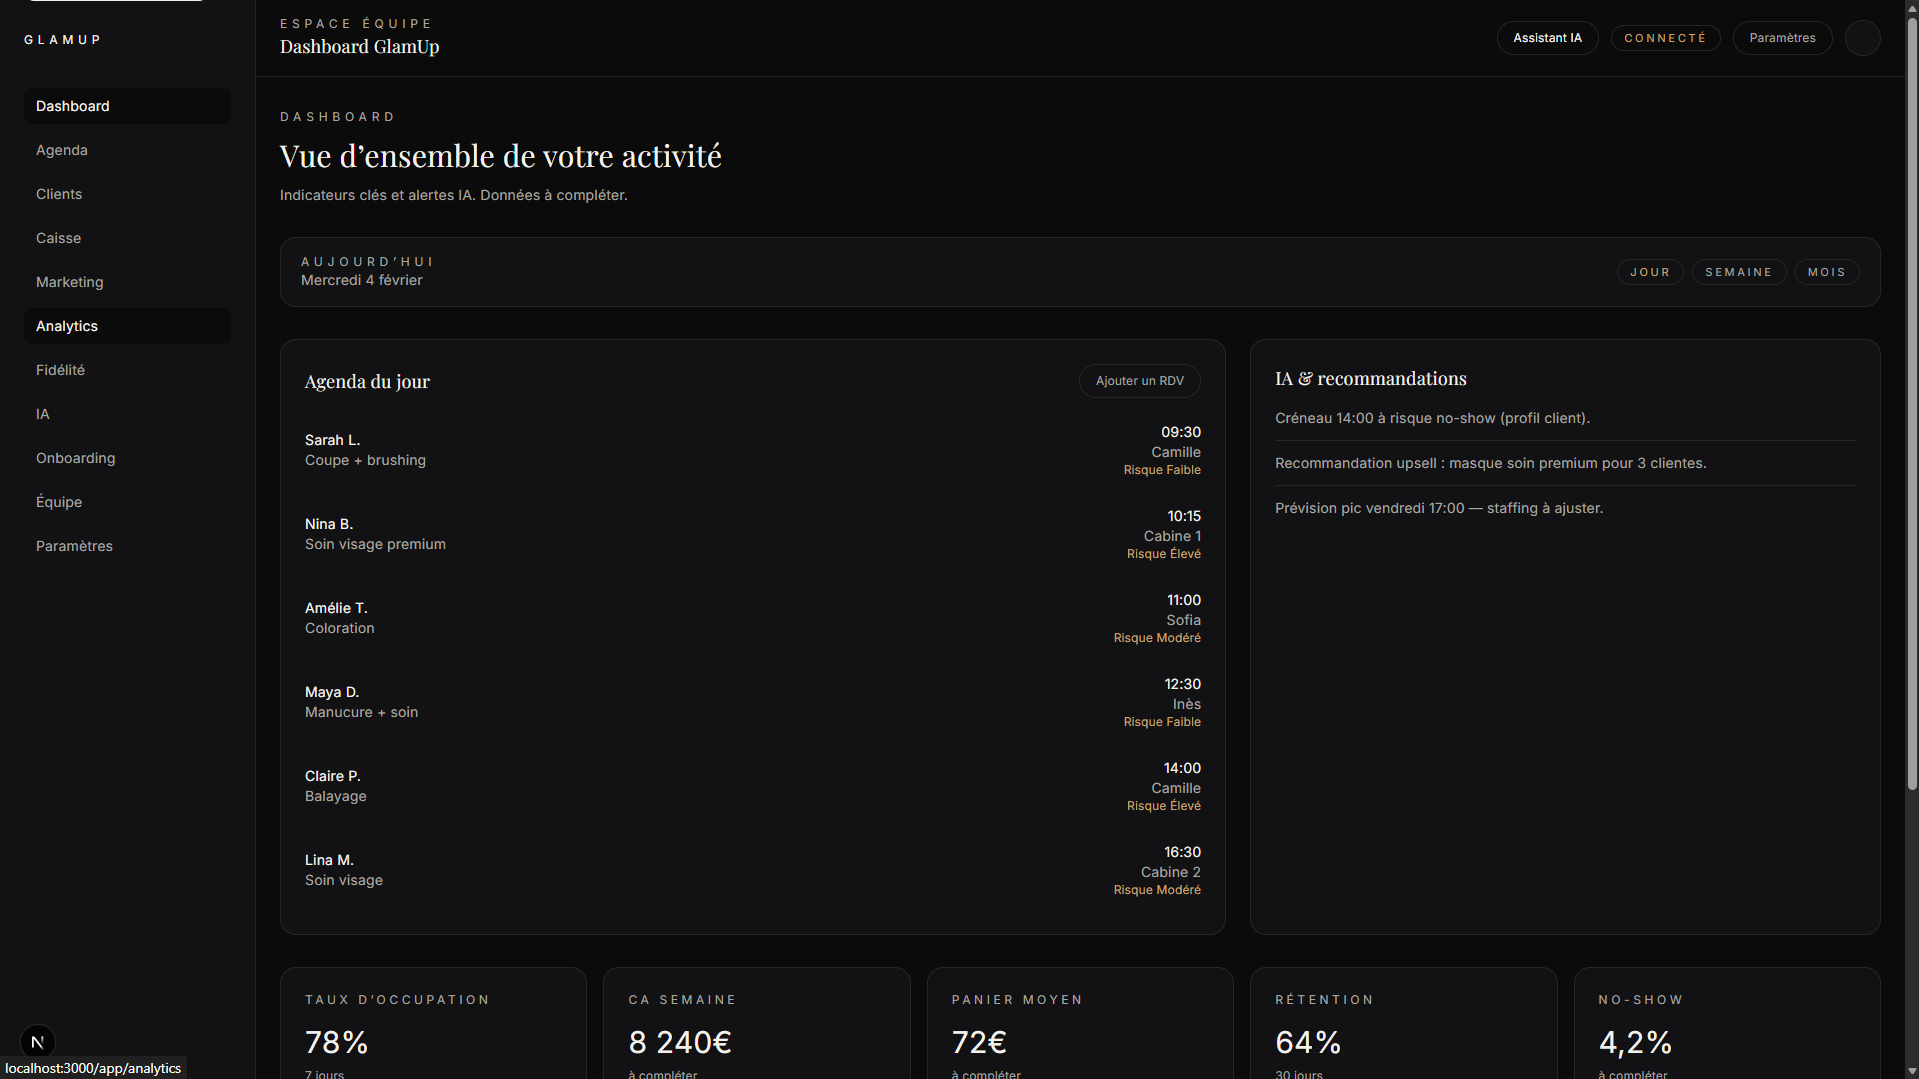
Task: Open Analytics in the sidebar
Action: click(x=67, y=326)
